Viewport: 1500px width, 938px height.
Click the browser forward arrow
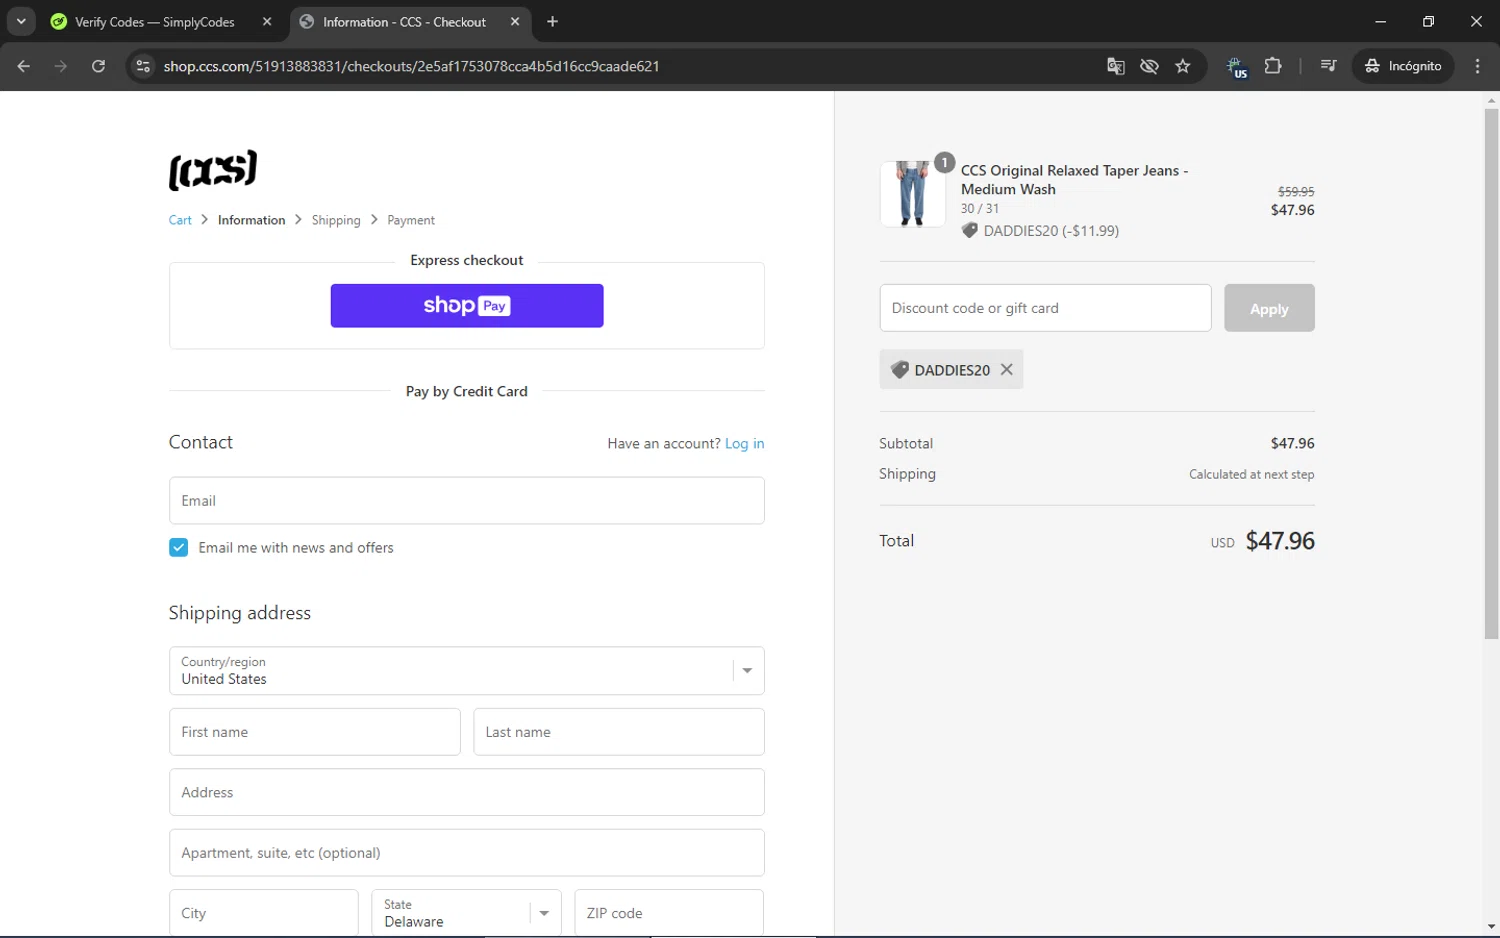tap(61, 66)
